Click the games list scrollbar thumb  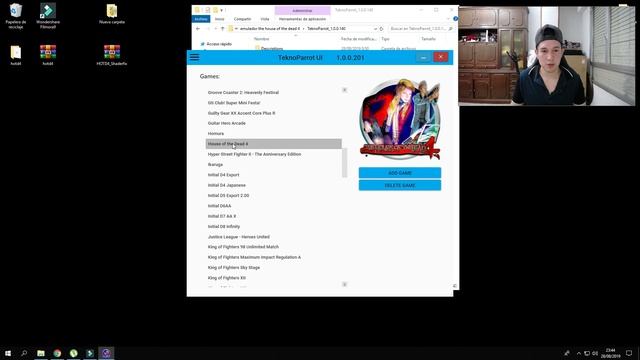click(x=344, y=162)
